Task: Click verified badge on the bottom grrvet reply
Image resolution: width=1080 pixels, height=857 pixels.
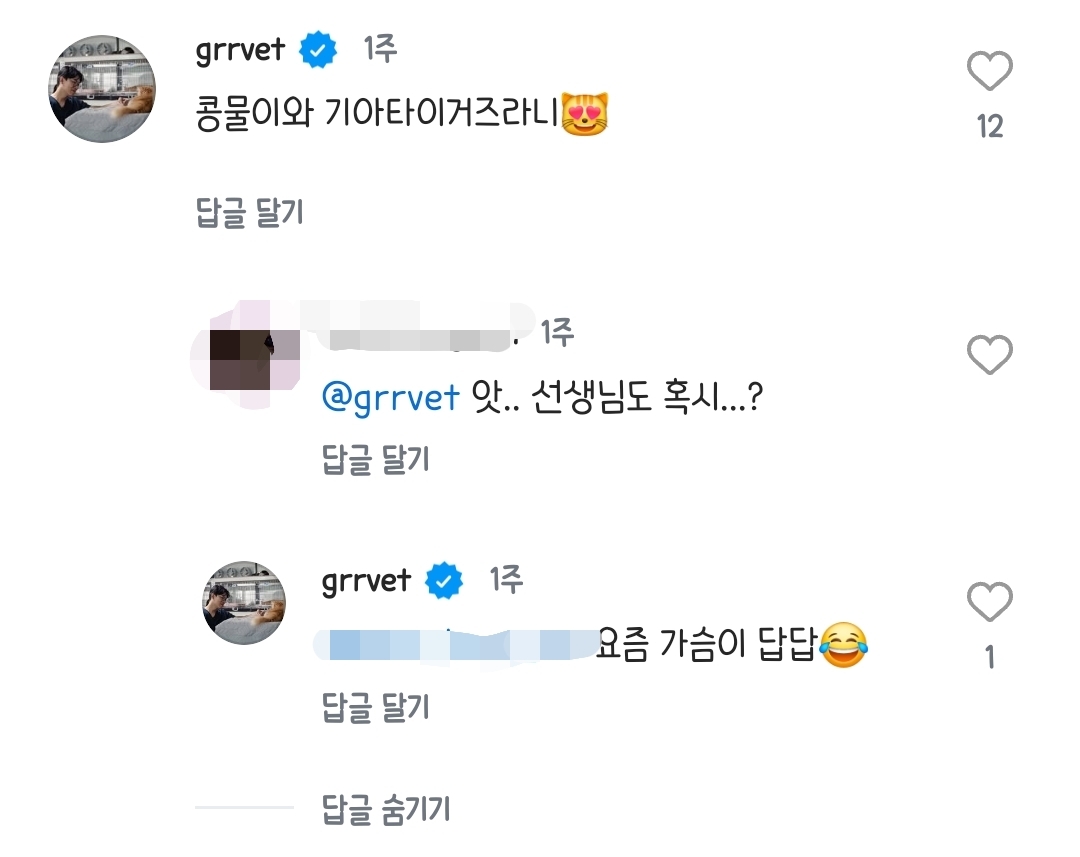Action: pos(446,581)
